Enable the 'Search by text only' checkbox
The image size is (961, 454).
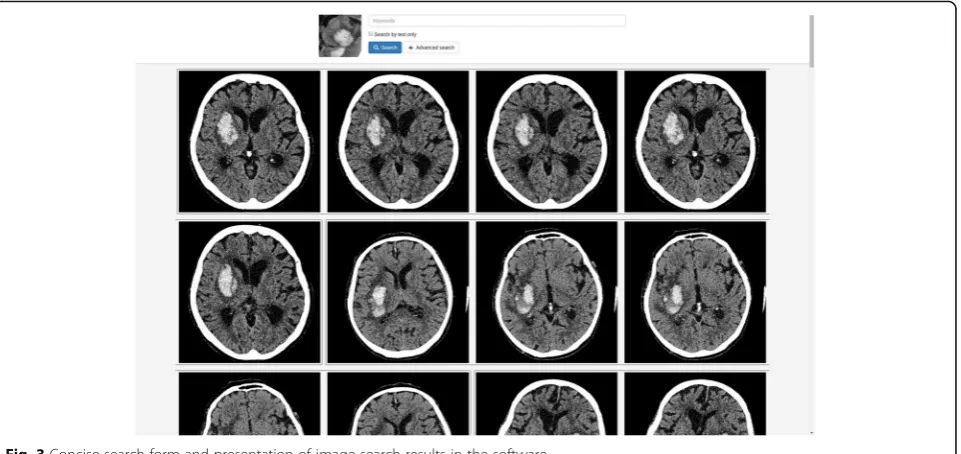371,34
